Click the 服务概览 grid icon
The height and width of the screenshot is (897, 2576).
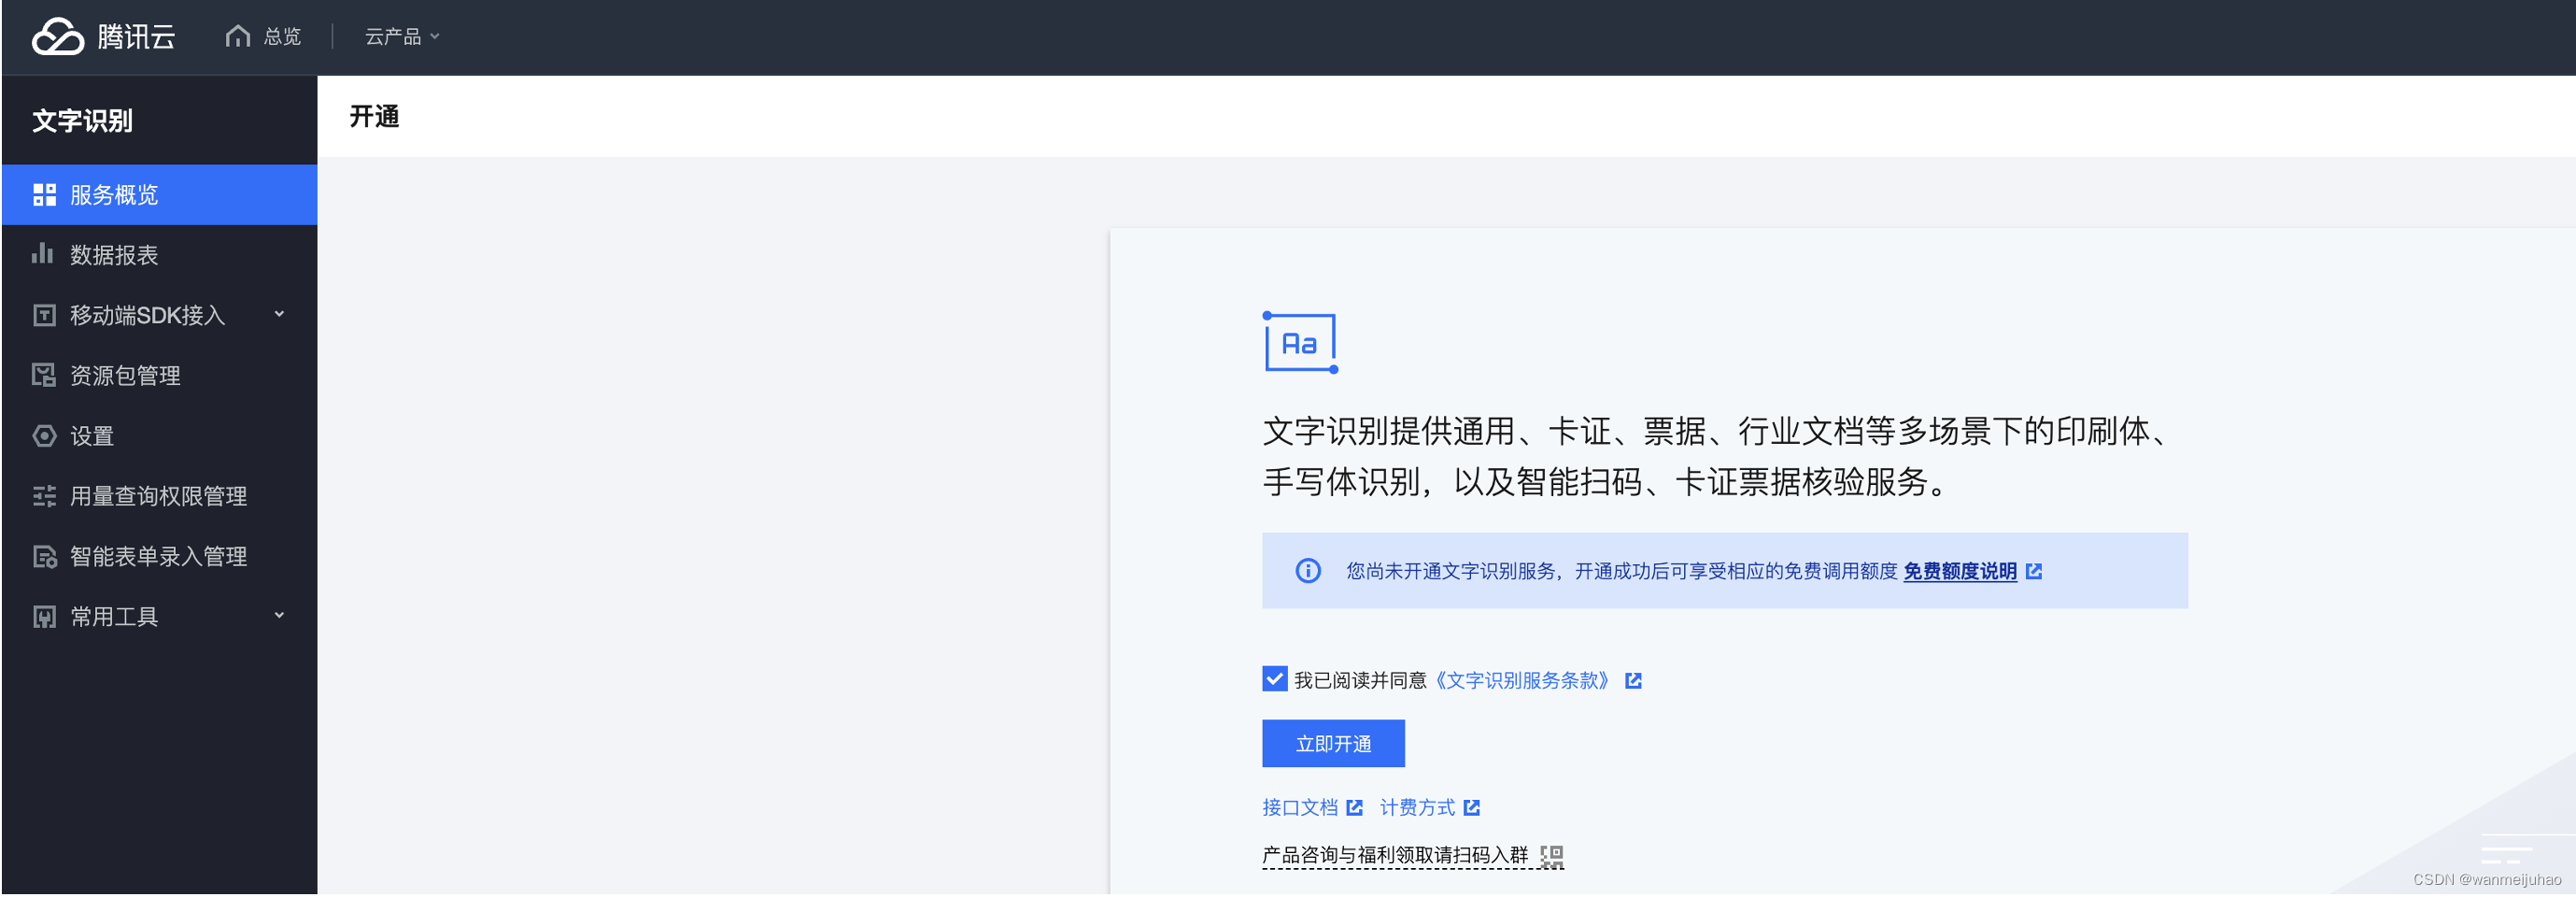[x=44, y=195]
